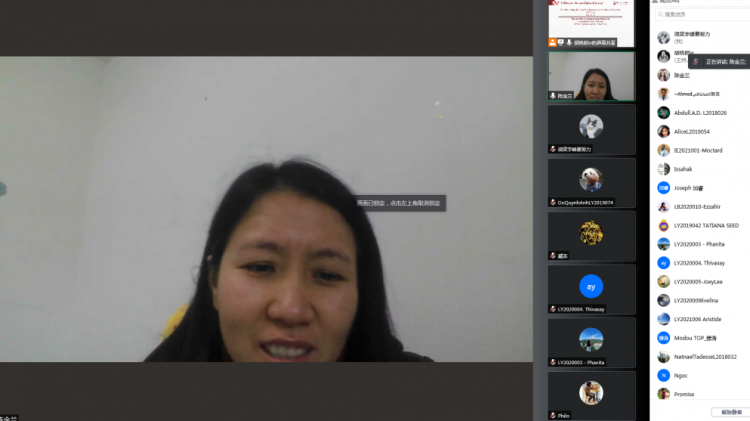Click the host avatar, second in member list
The image size is (750, 421).
(x=663, y=56)
